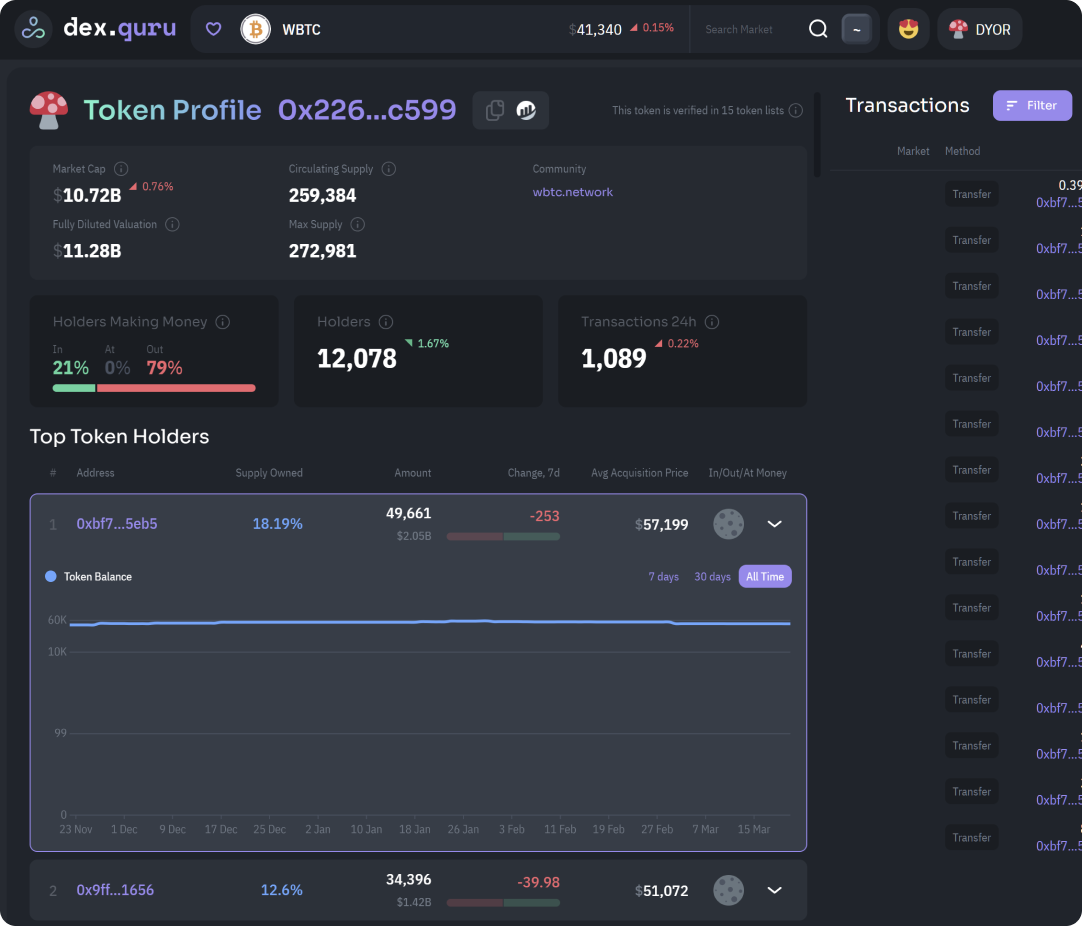Click the info icon next to Holders

pyautogui.click(x=386, y=322)
